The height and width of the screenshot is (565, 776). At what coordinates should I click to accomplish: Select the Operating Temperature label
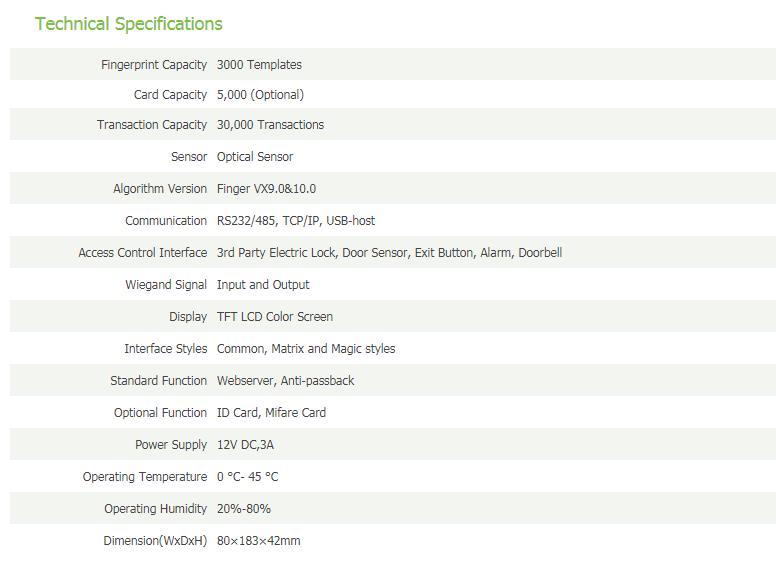click(145, 477)
